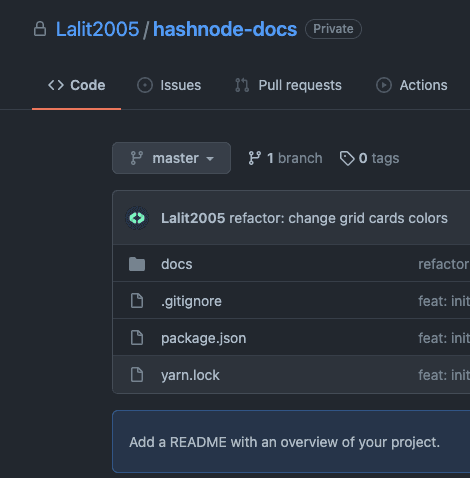The width and height of the screenshot is (470, 478).
Task: Click the git-branch icon in master button
Action: pyautogui.click(x=137, y=158)
